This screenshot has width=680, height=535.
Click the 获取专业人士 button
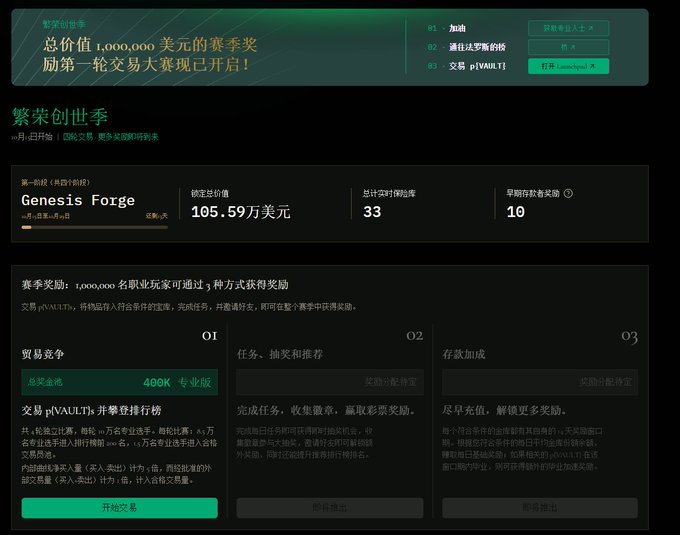click(x=568, y=28)
